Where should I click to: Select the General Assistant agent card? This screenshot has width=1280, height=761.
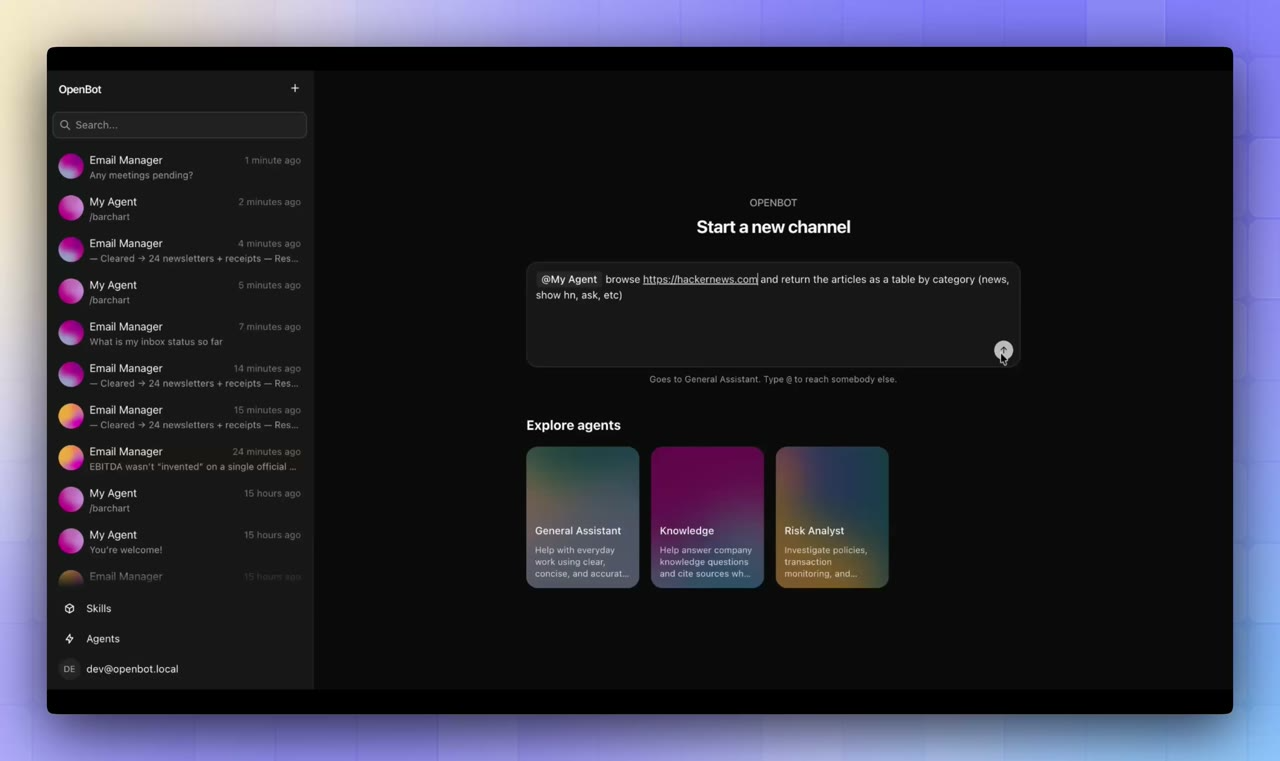(x=583, y=517)
